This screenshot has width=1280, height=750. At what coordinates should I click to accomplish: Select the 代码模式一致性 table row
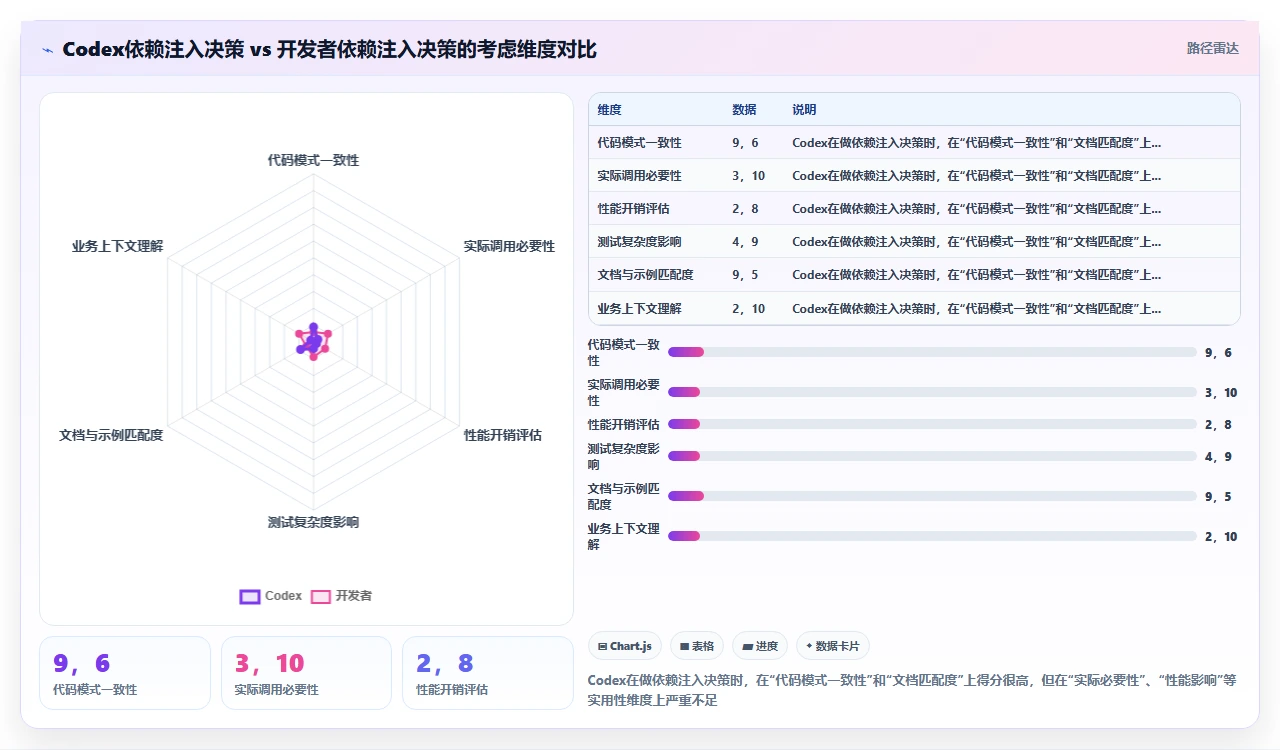pyautogui.click(x=914, y=143)
